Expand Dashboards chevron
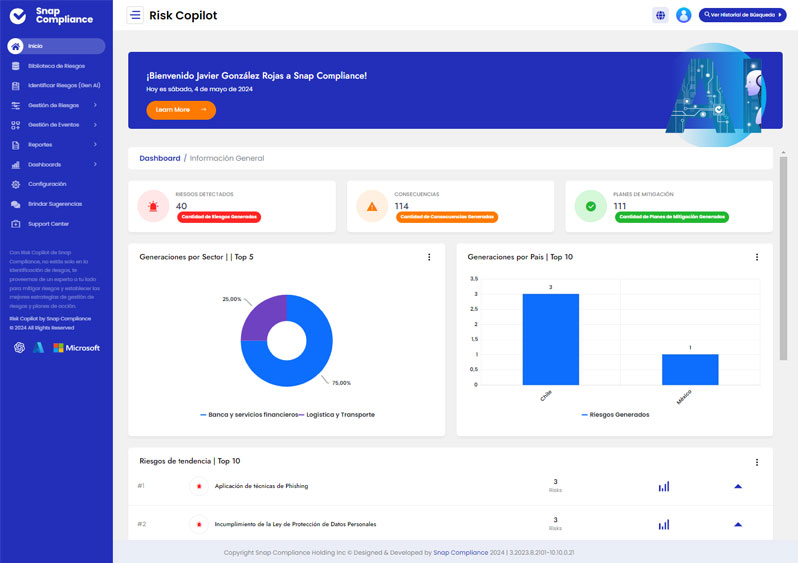The height and width of the screenshot is (563, 798). tap(95, 164)
